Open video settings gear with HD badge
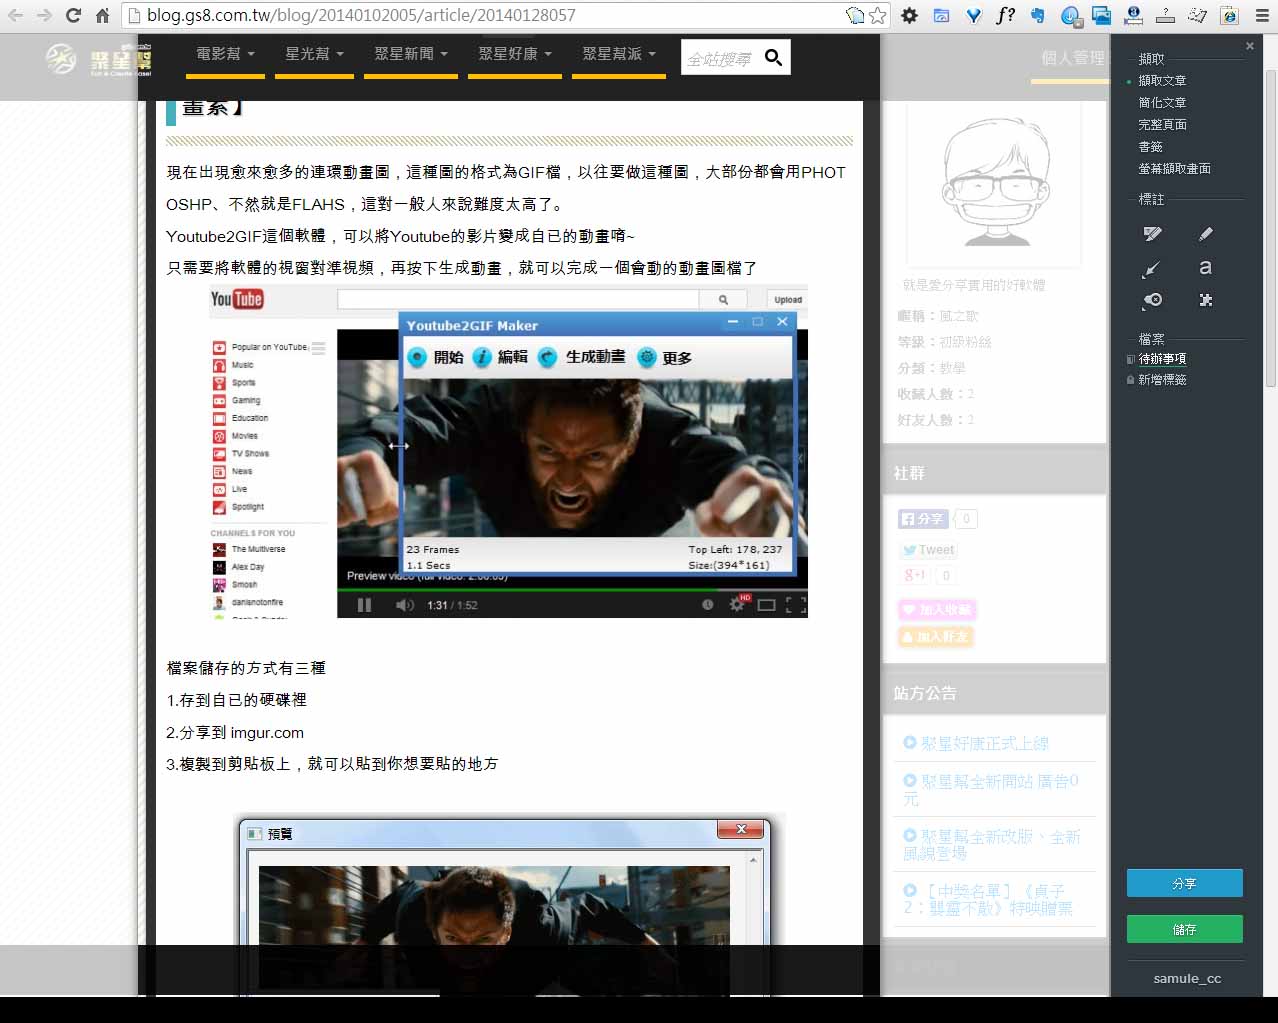The image size is (1278, 1023). 738,603
